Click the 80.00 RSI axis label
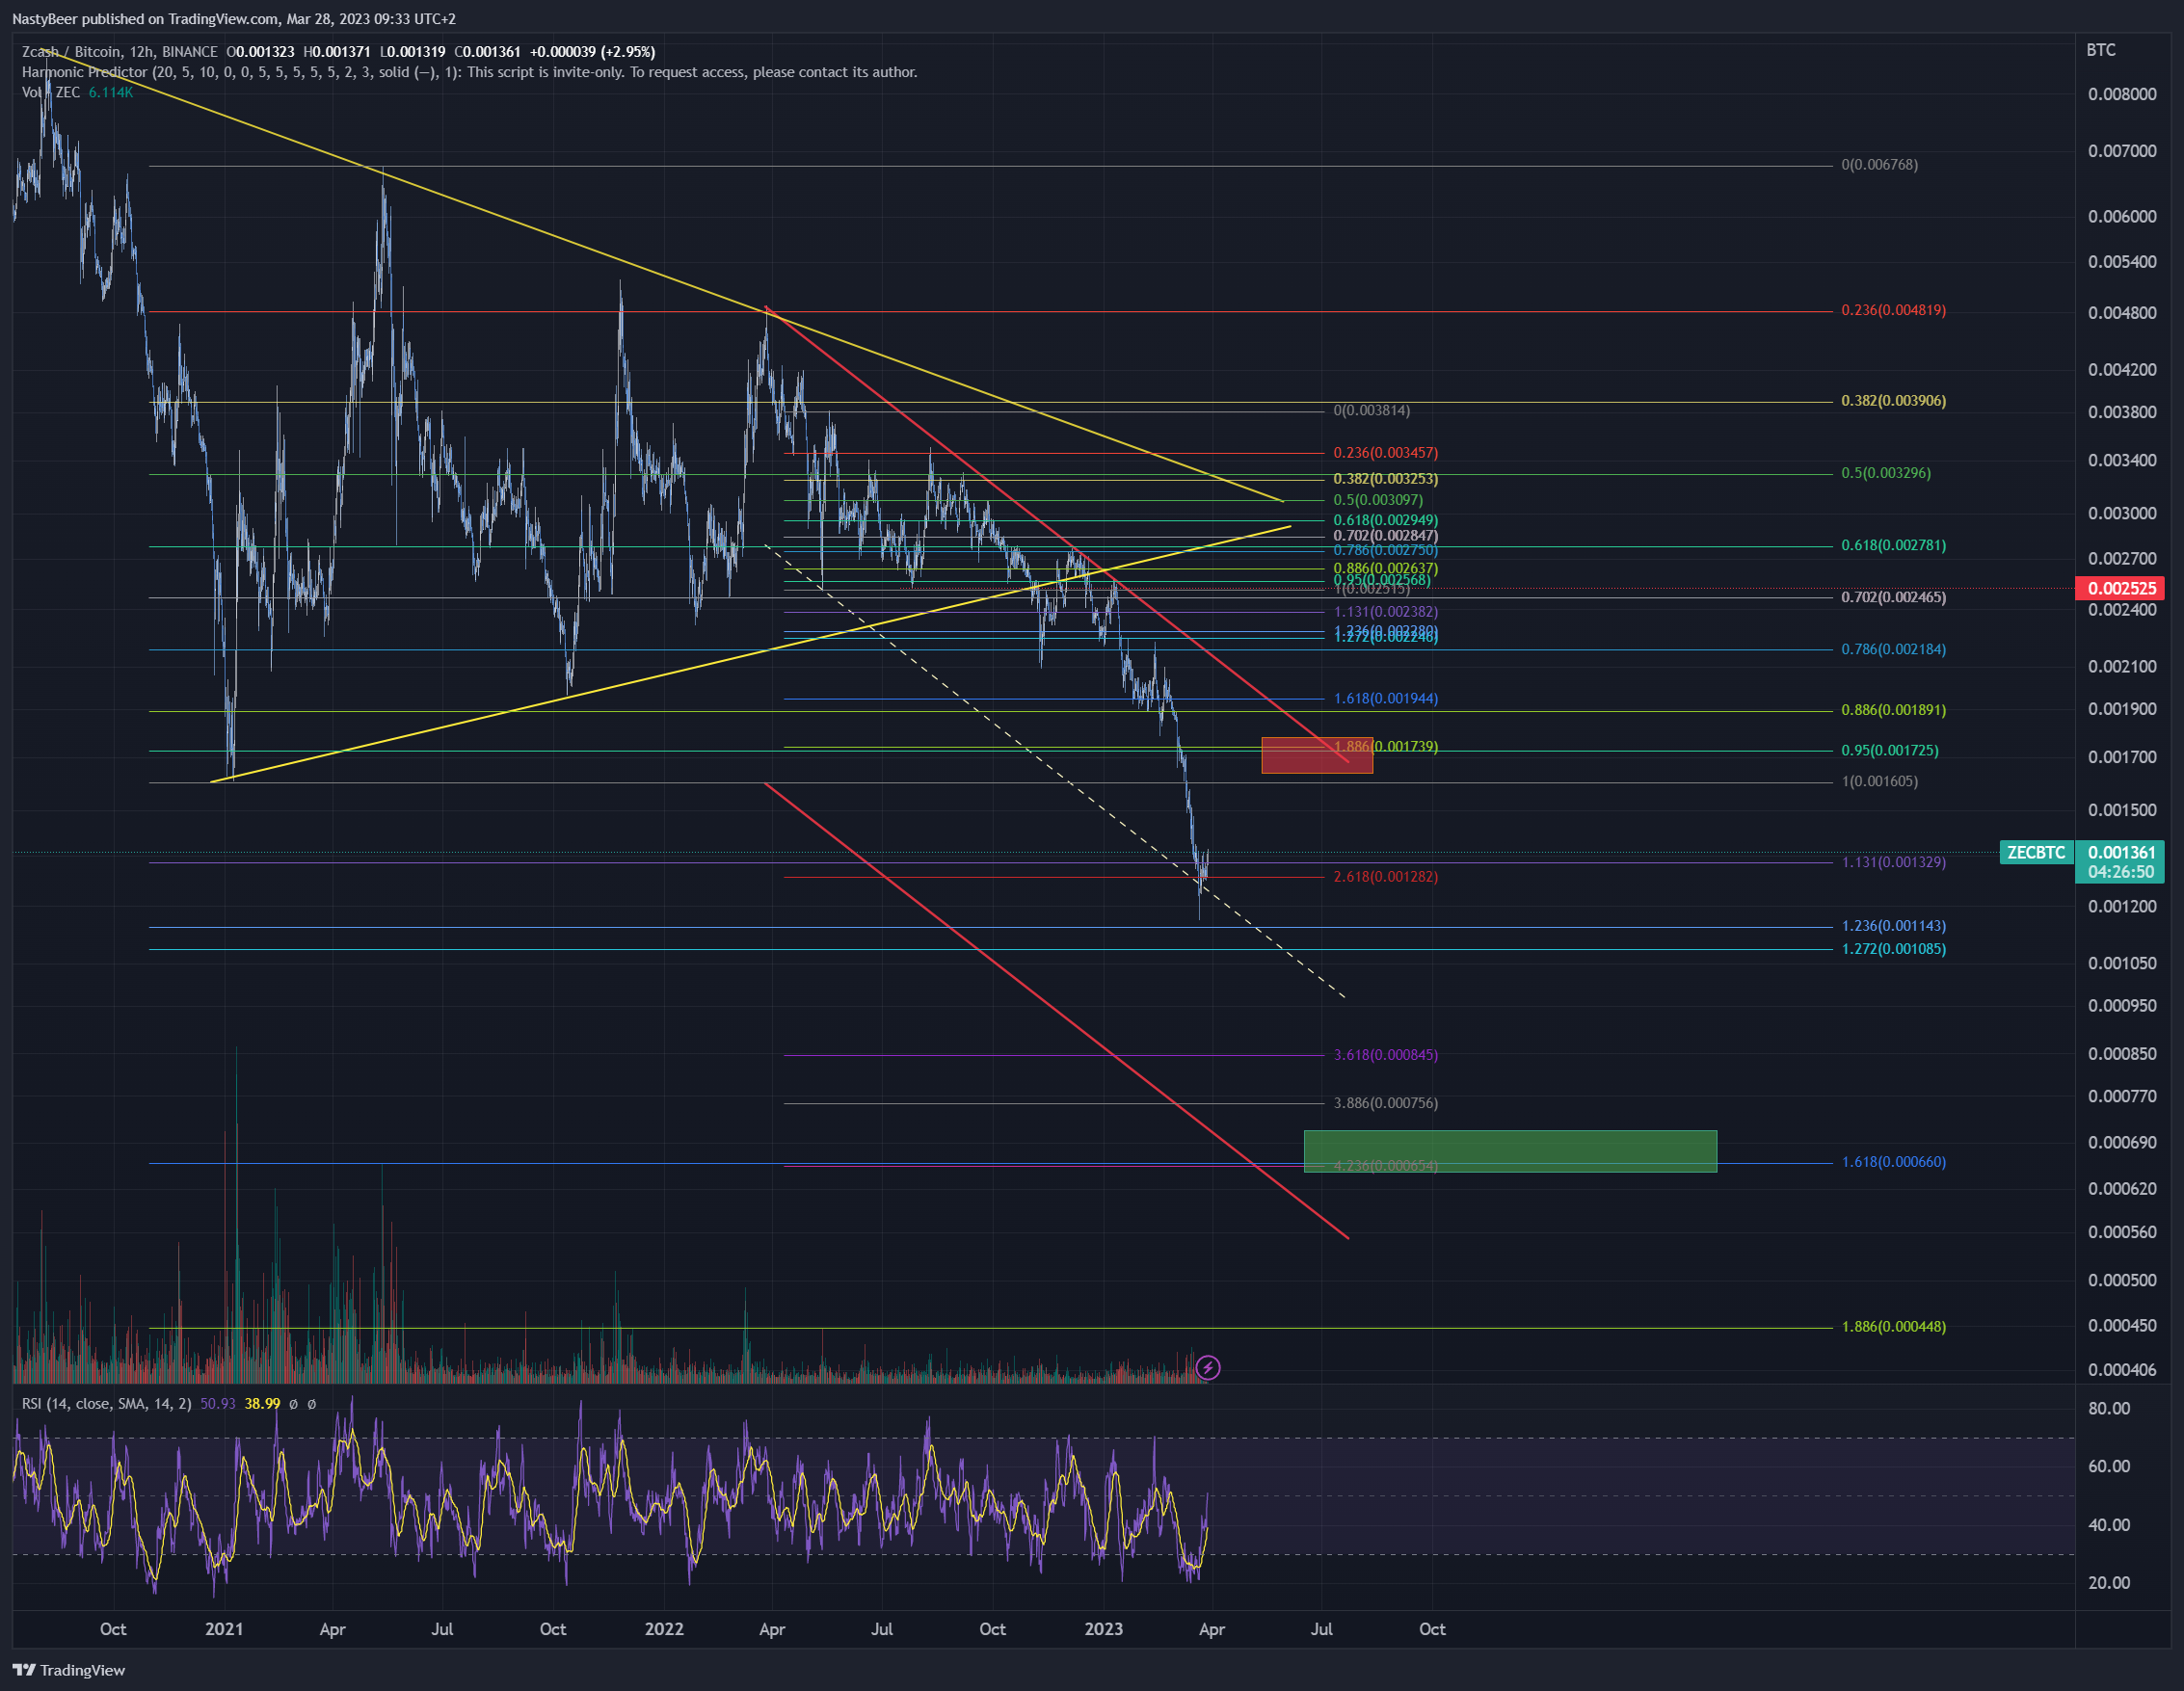This screenshot has height=1691, width=2184. 2109,1409
